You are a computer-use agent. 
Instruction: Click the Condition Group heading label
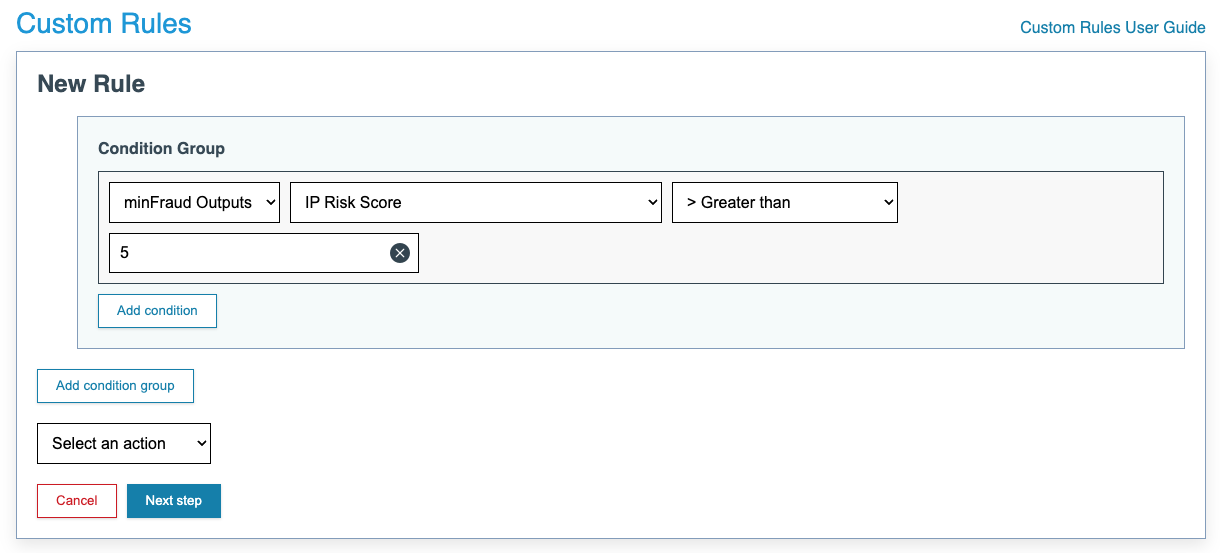click(161, 148)
